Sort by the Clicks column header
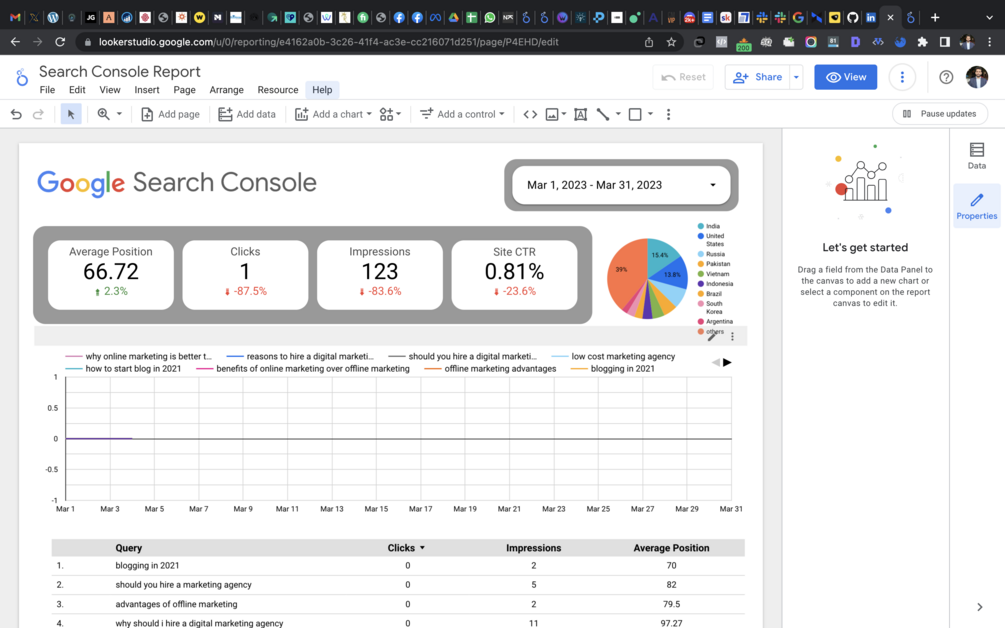The image size is (1005, 628). coord(406,548)
